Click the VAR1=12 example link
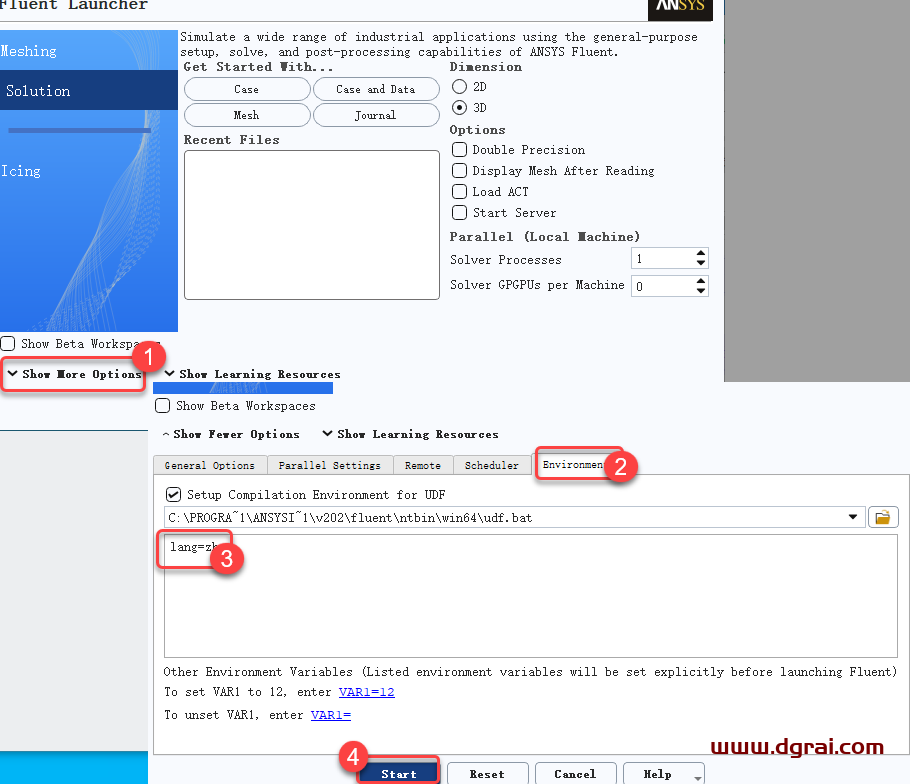The height and width of the screenshot is (784, 910). (366, 692)
